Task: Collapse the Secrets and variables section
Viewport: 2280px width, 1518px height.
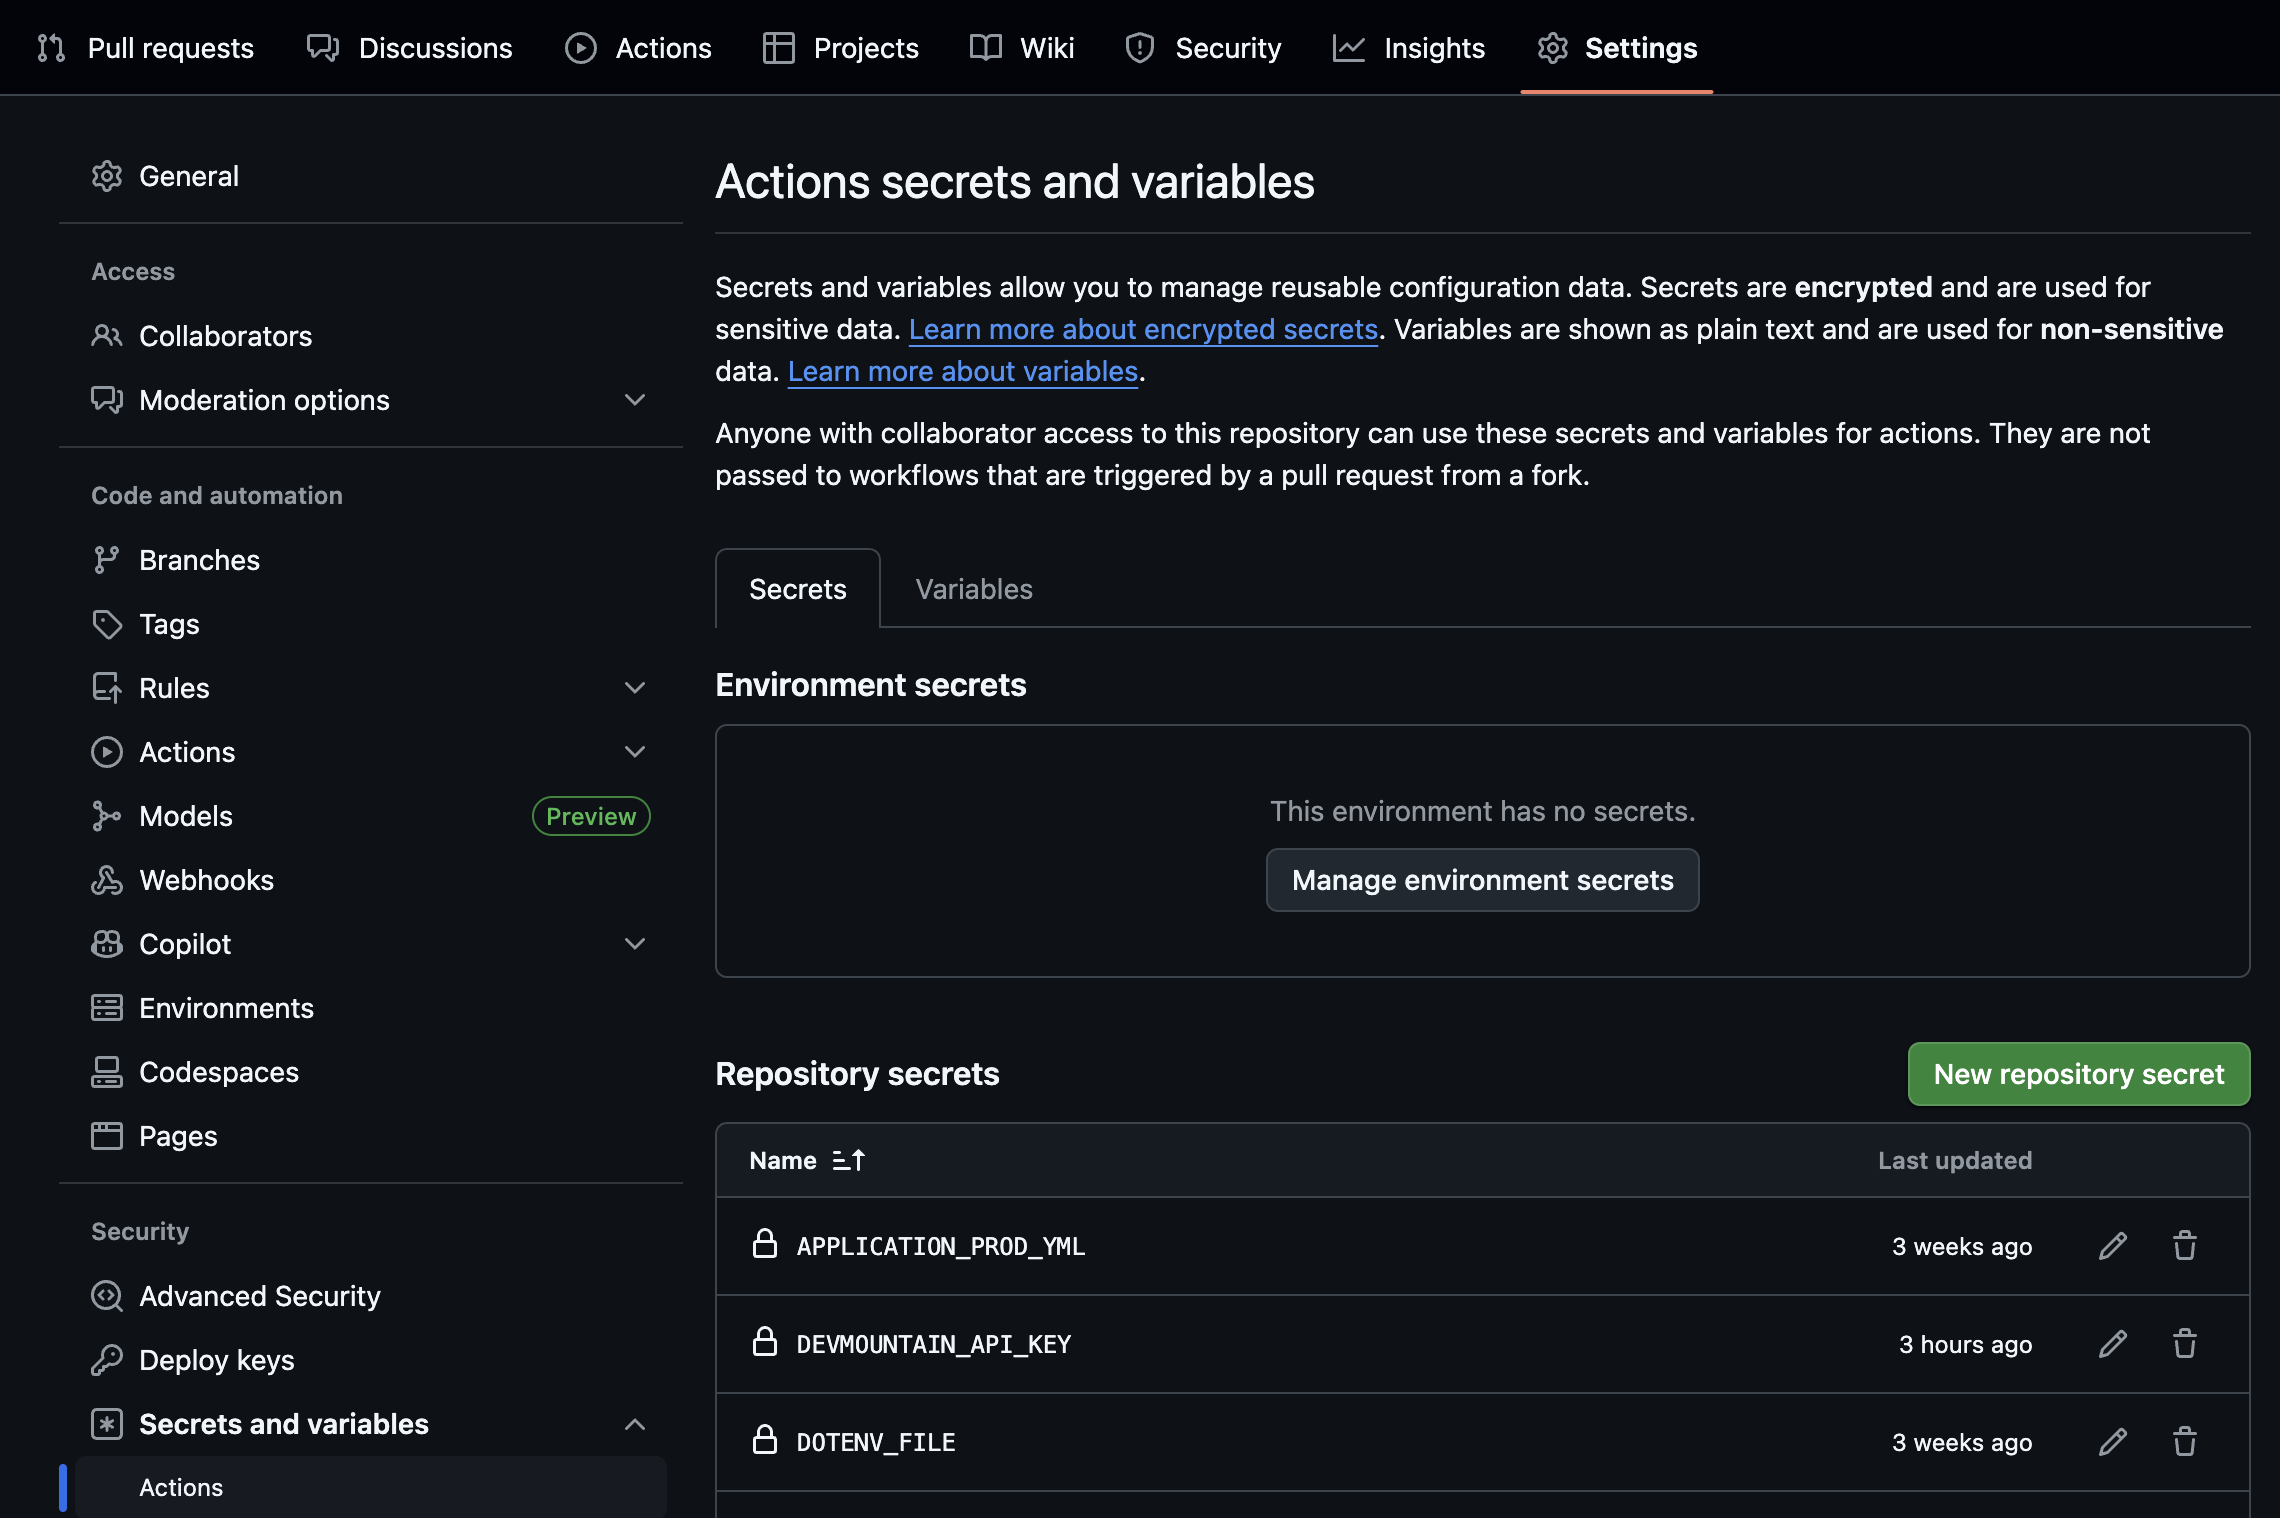Action: [634, 1424]
